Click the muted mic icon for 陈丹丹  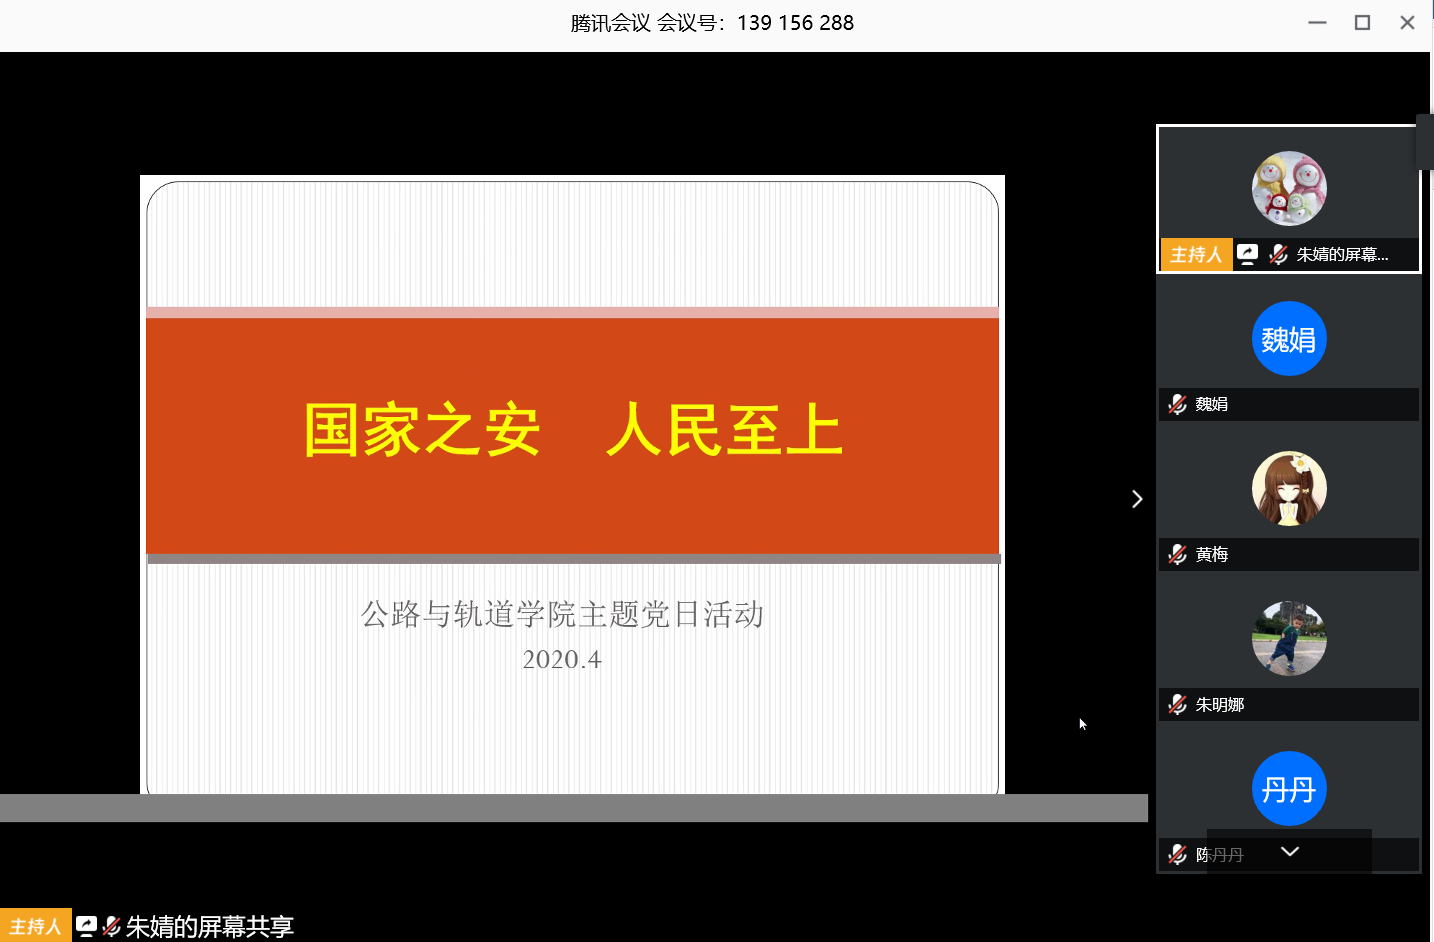[x=1178, y=854]
